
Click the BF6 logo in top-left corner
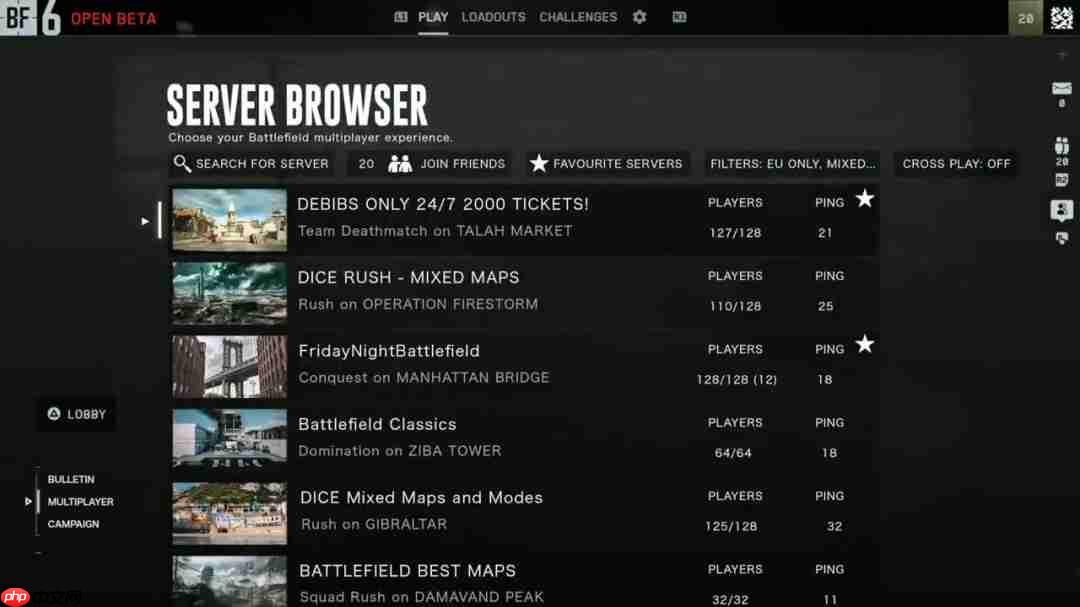tap(32, 18)
